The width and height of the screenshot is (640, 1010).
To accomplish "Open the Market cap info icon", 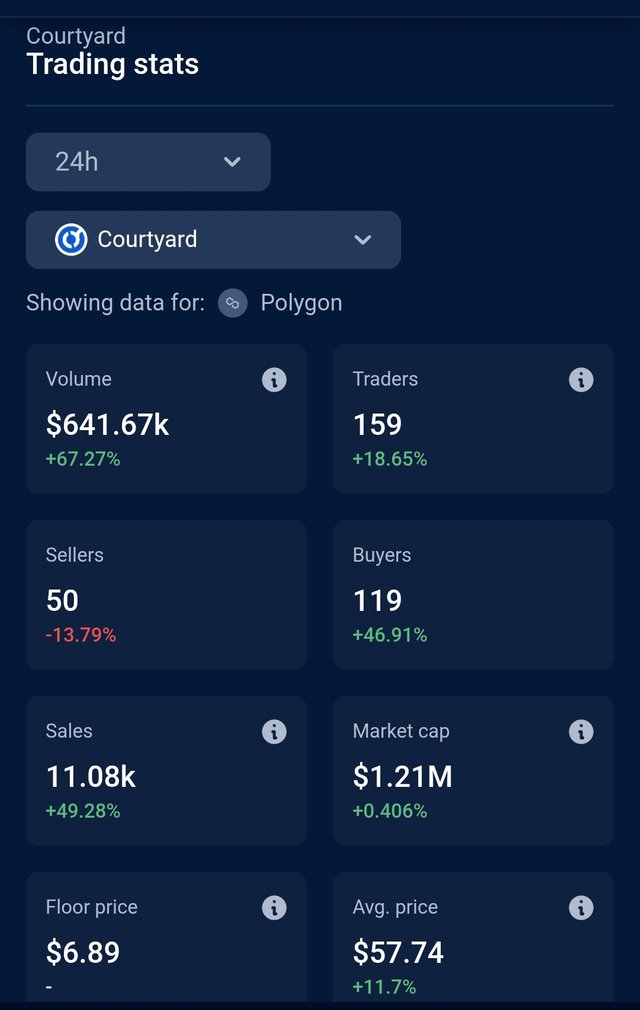I will coord(581,732).
